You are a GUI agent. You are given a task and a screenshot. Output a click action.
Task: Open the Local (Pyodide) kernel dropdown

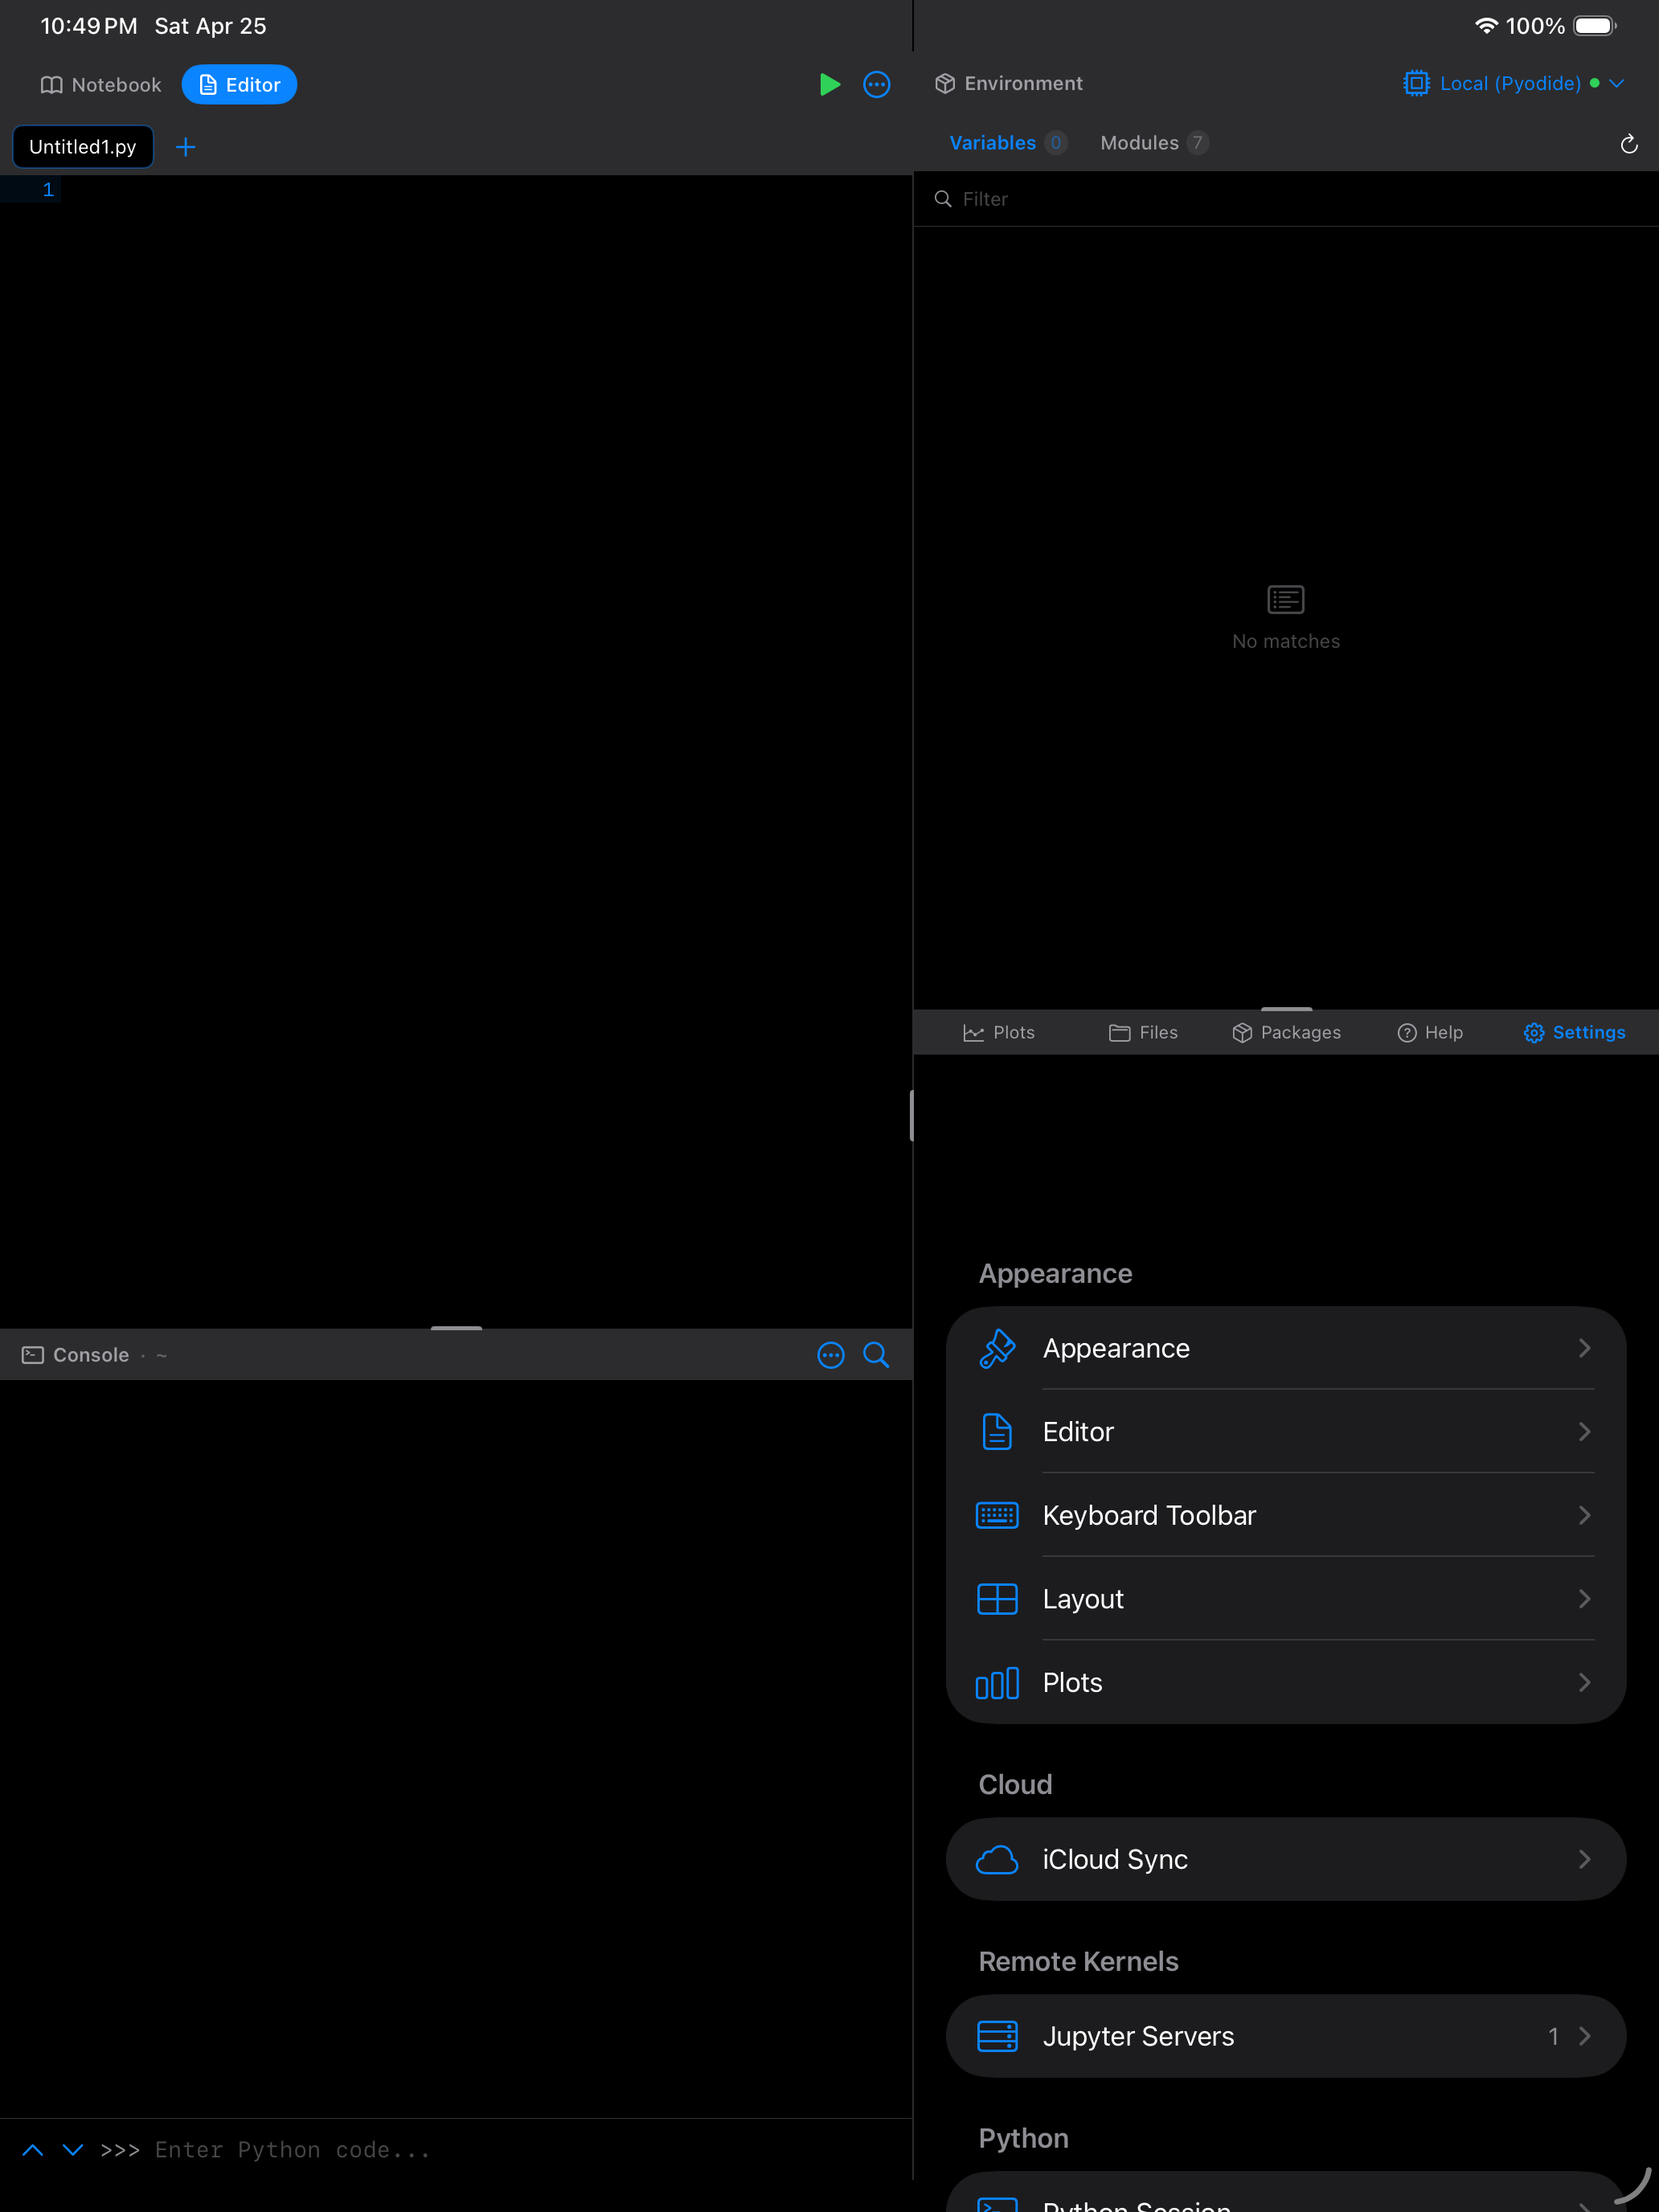1514,83
